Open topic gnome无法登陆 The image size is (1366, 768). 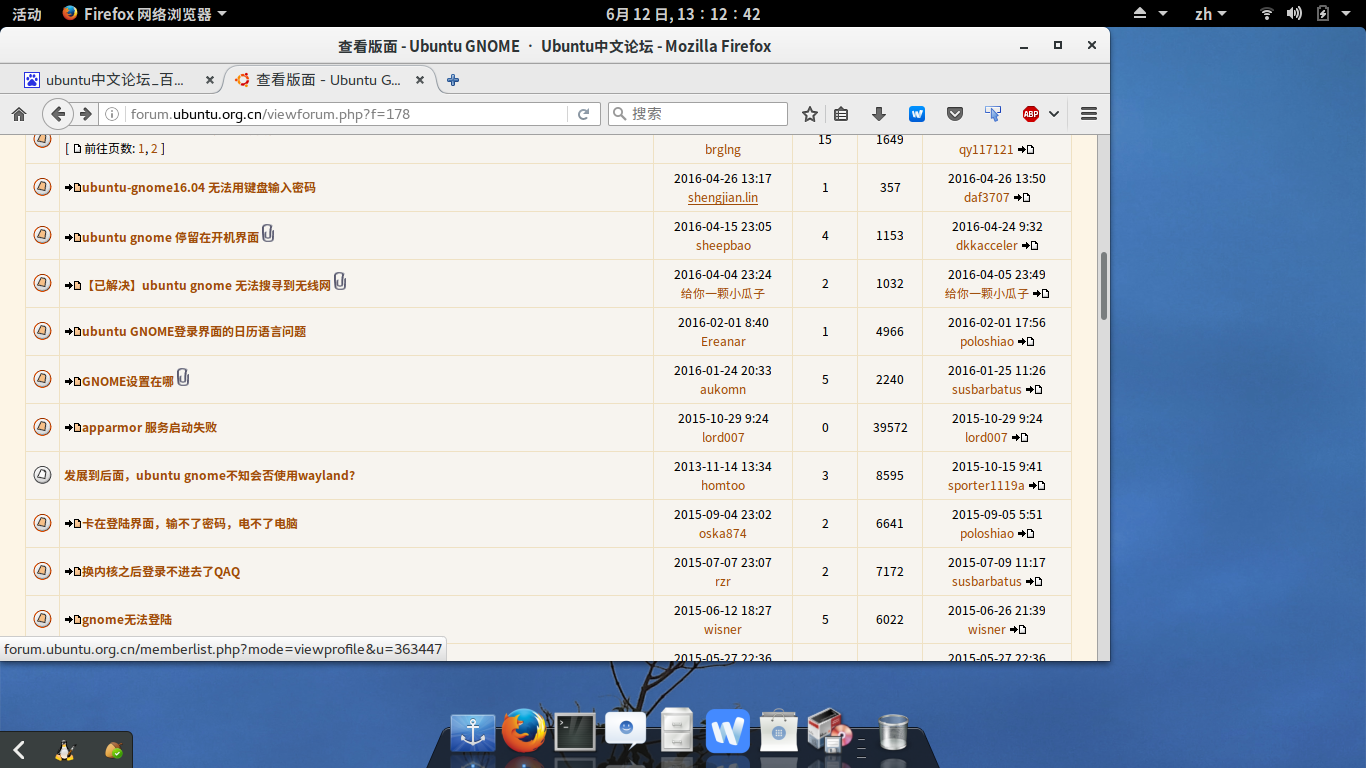[127, 619]
